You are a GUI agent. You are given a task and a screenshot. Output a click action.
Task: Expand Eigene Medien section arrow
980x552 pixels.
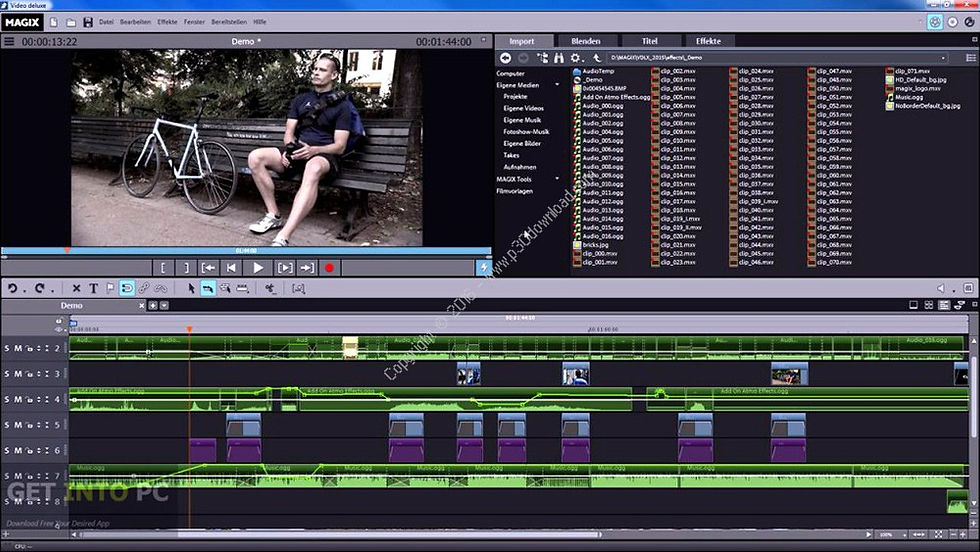(557, 85)
